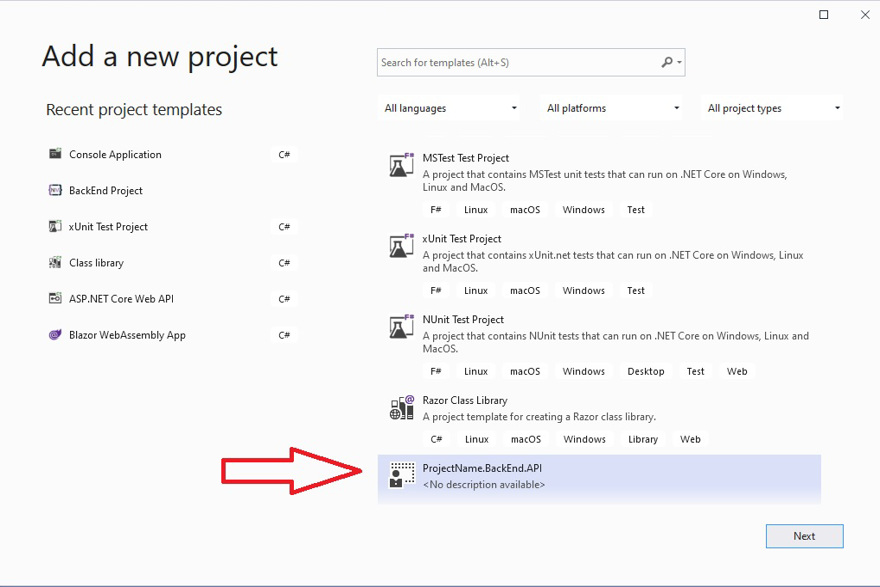Click the Test tag under MSTest Test Project
880x587 pixels.
[x=636, y=209]
